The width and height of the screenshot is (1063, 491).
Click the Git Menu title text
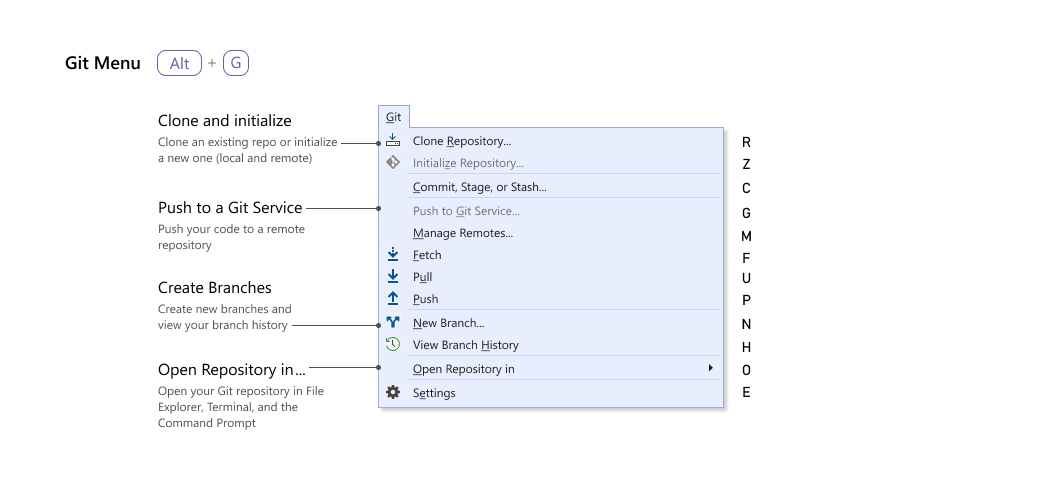(103, 63)
